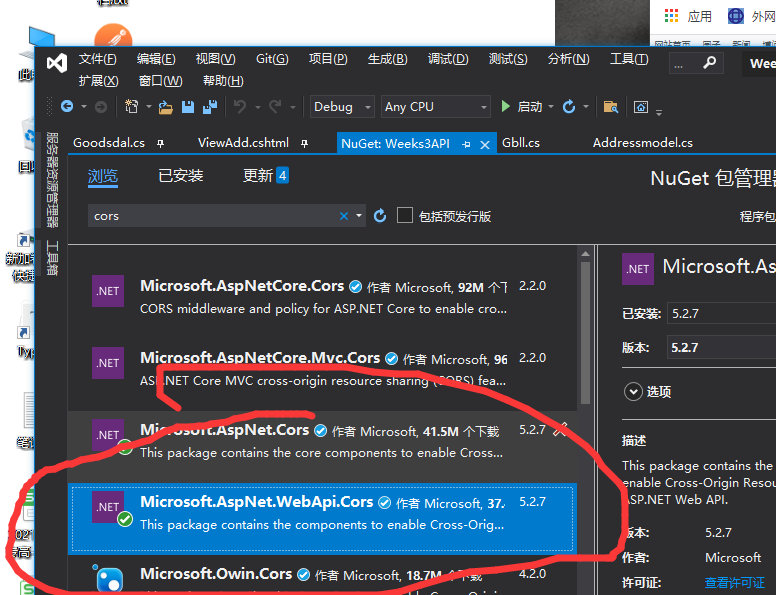Toggle the include prerelease checkbox
The width and height of the screenshot is (776, 595).
click(x=405, y=215)
